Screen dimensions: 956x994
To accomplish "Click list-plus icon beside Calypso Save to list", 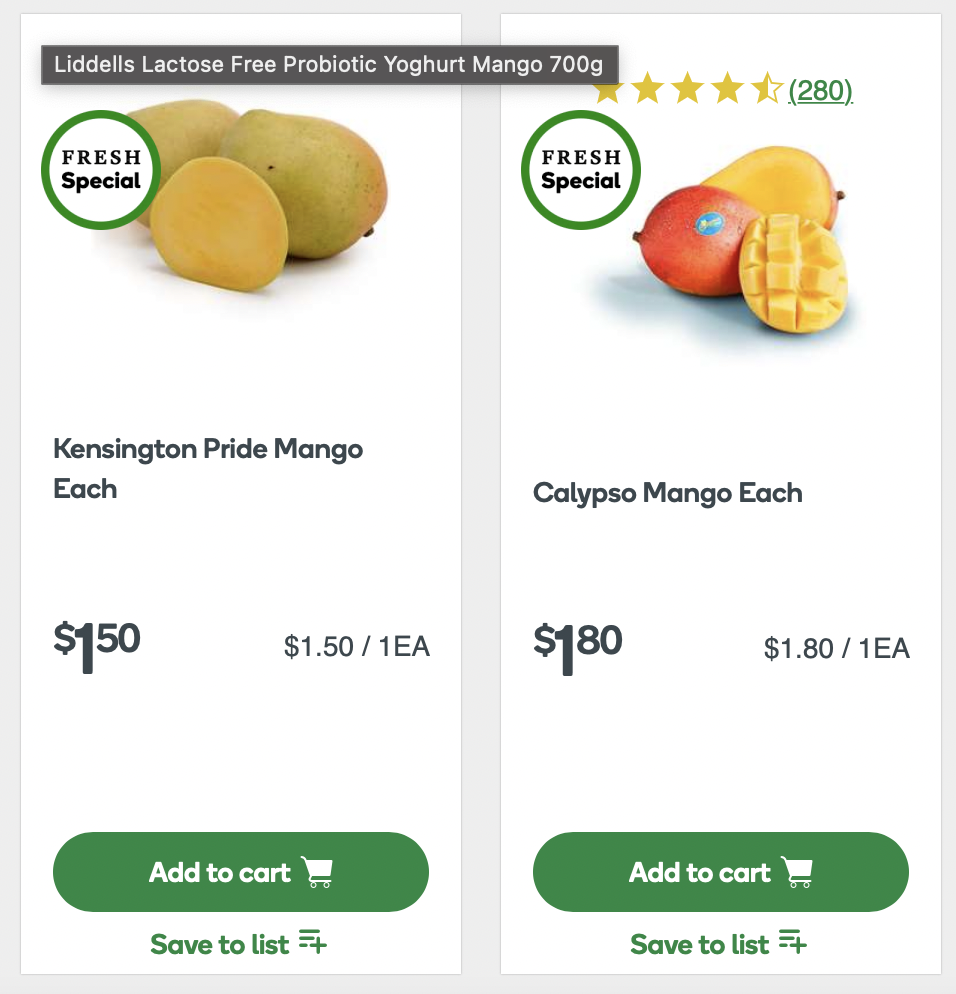I will pyautogui.click(x=793, y=942).
